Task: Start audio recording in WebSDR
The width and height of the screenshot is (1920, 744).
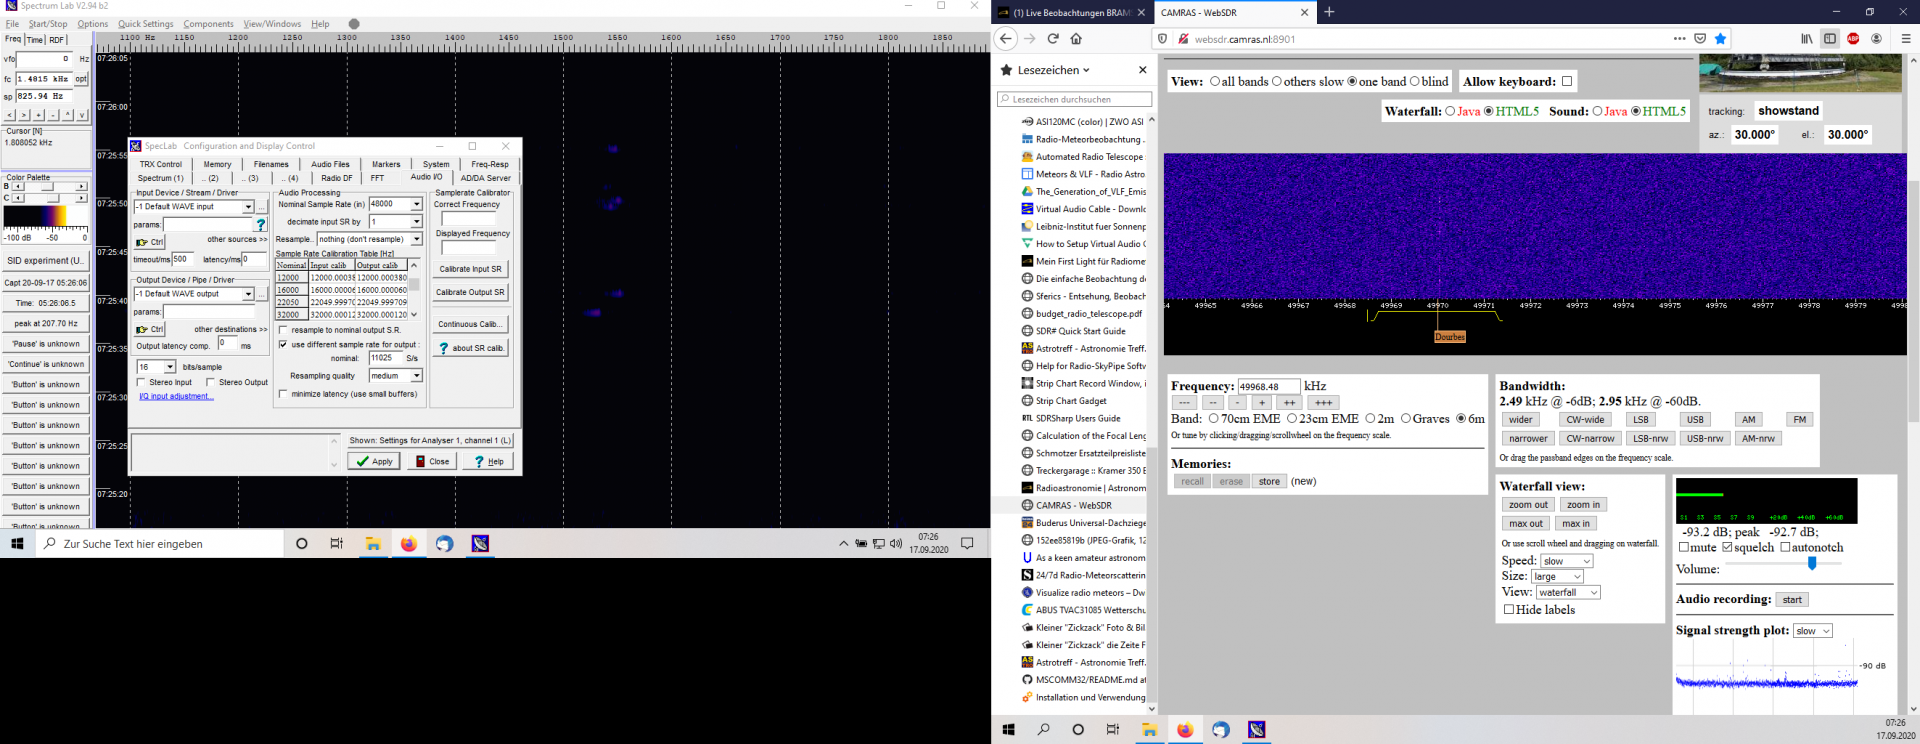Action: [1792, 600]
